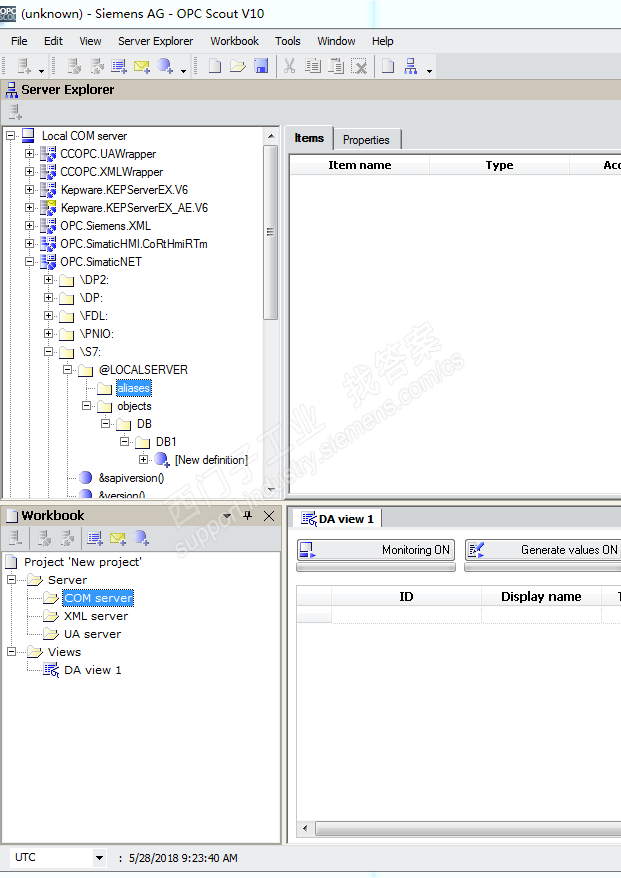621x878 pixels.
Task: Click yellow envelope icon in Workbook toolbar
Action: 118,538
